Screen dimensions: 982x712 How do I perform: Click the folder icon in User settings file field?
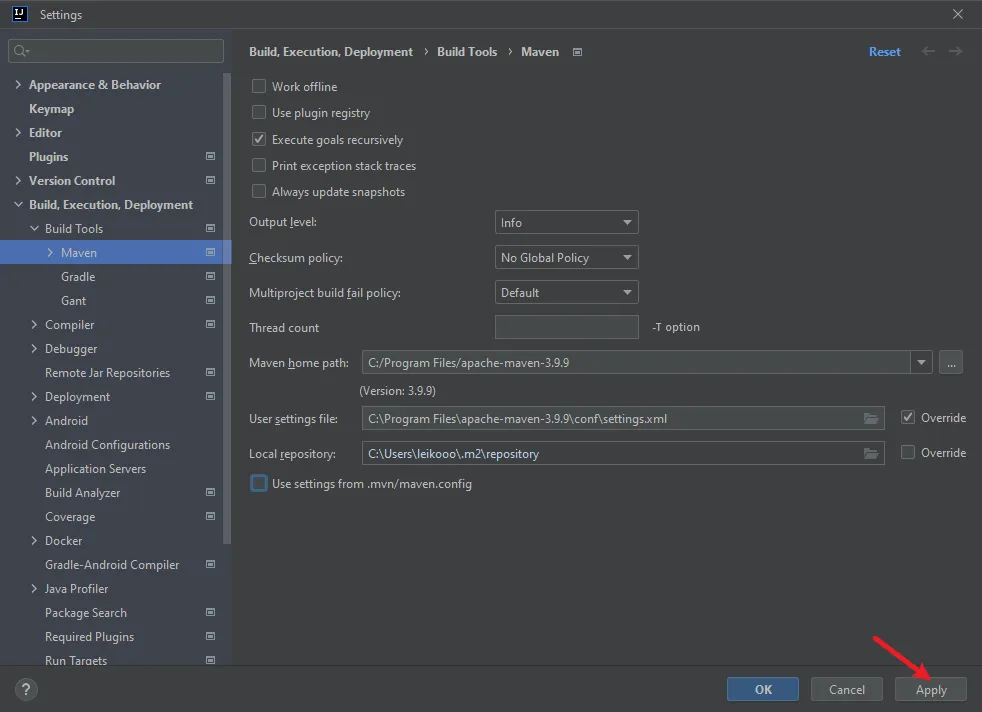[871, 418]
